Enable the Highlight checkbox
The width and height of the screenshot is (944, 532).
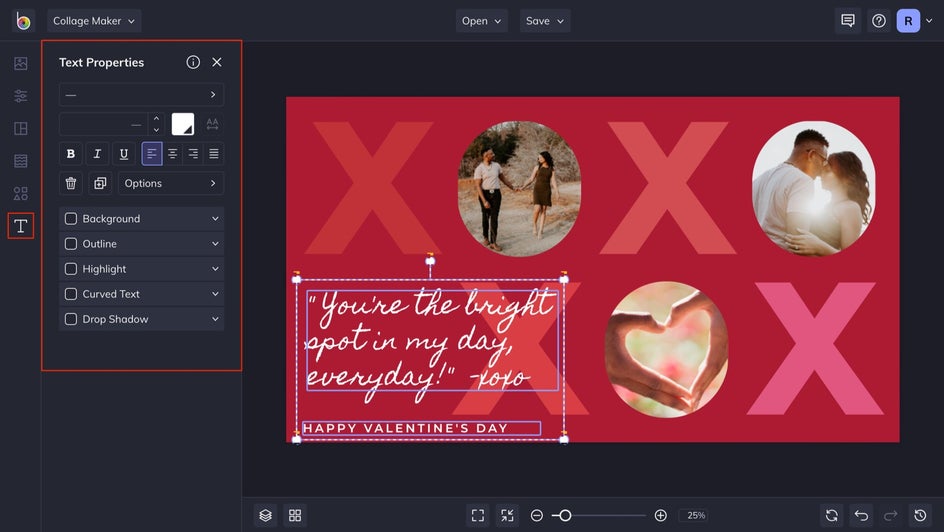click(70, 269)
